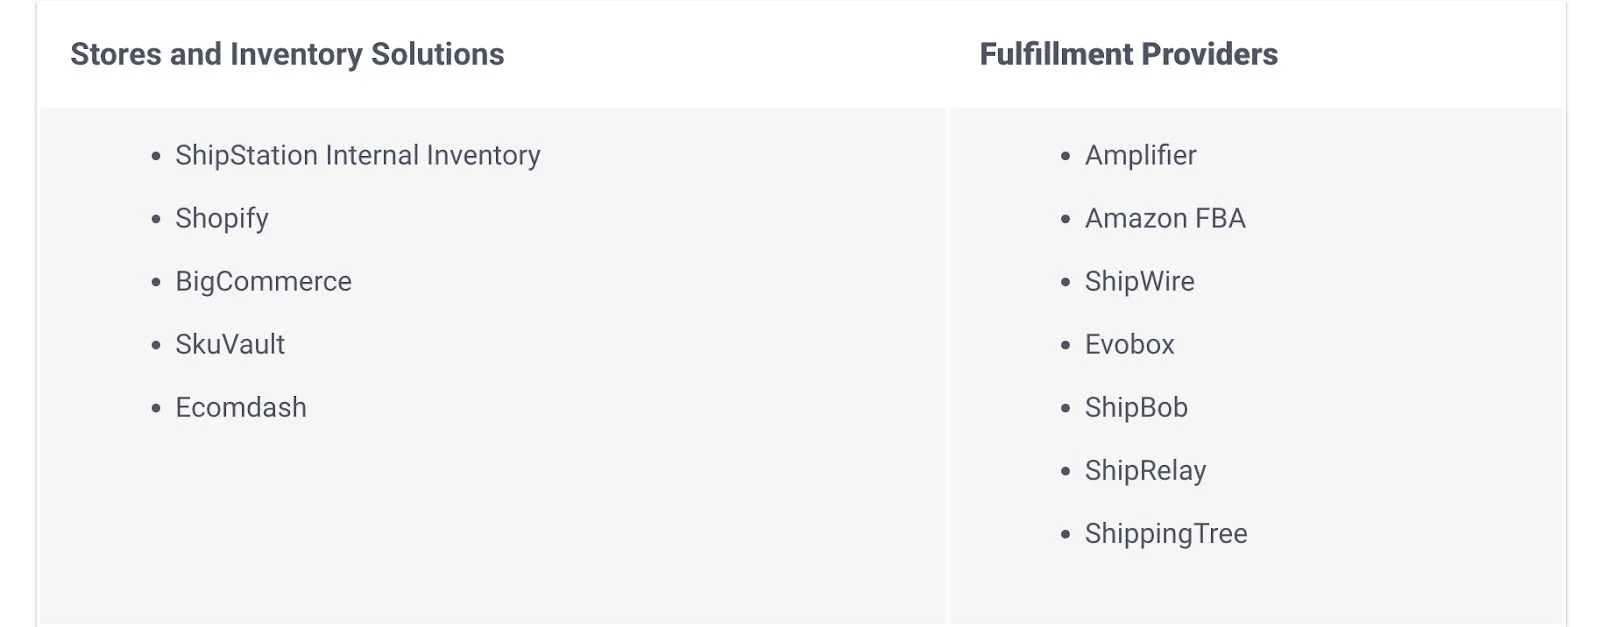The image size is (1600, 627).
Task: Select Ecomdash from the inventory list
Action: click(240, 407)
